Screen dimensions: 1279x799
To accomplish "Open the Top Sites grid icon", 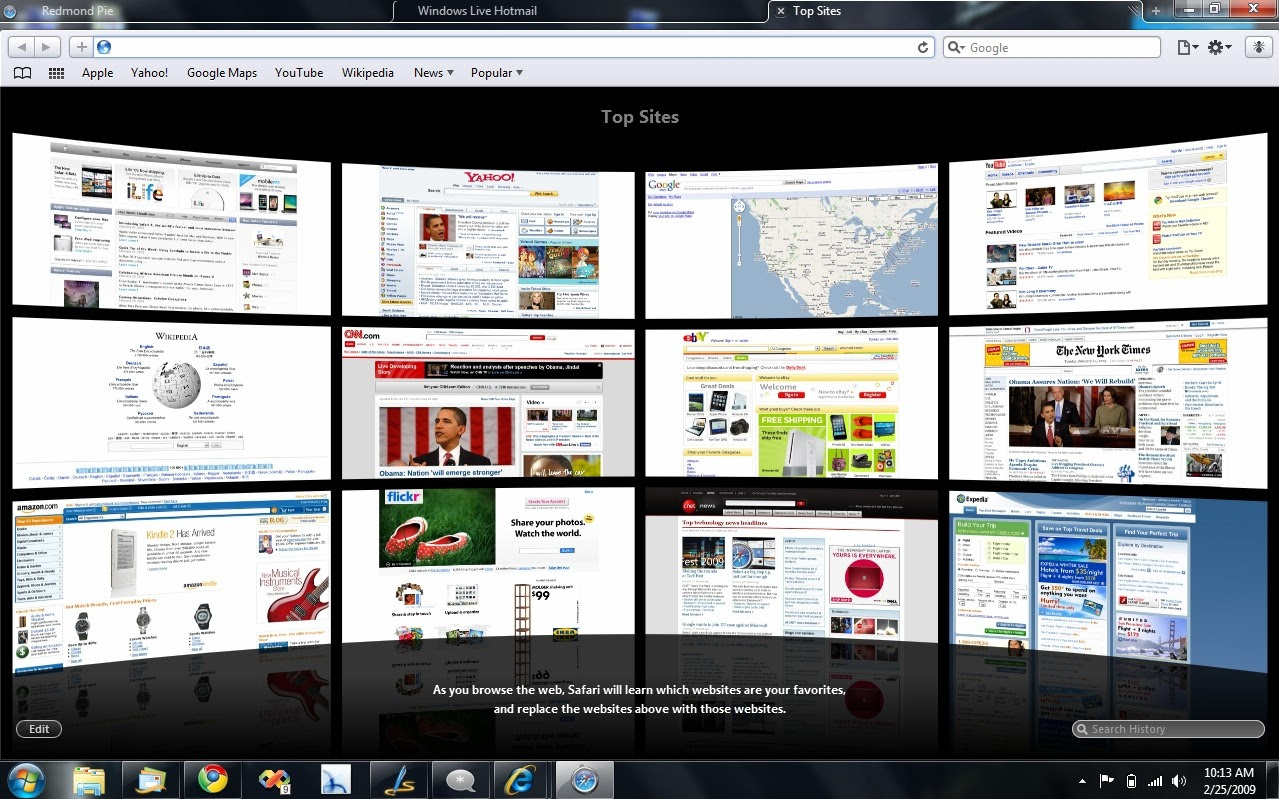I will [56, 73].
